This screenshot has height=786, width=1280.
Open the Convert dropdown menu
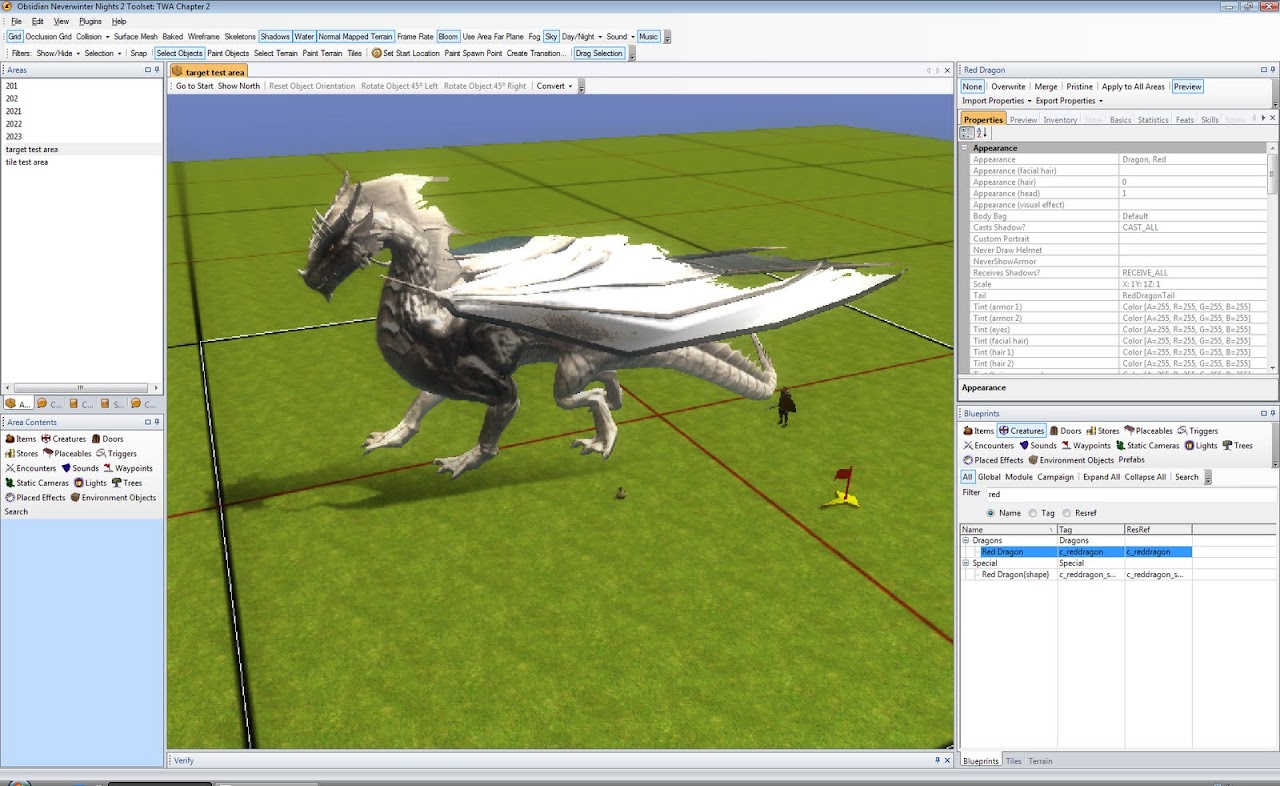tap(554, 86)
